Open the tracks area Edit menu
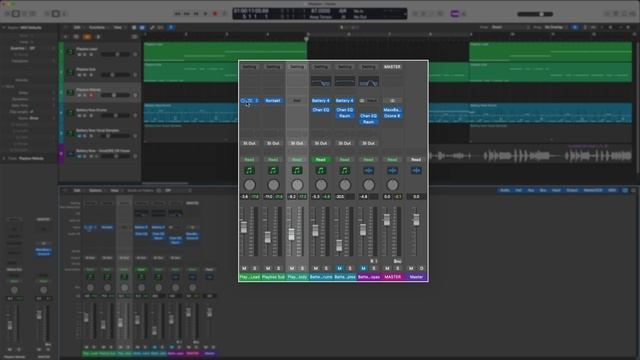Screen dimensions: 640x360 77,27
